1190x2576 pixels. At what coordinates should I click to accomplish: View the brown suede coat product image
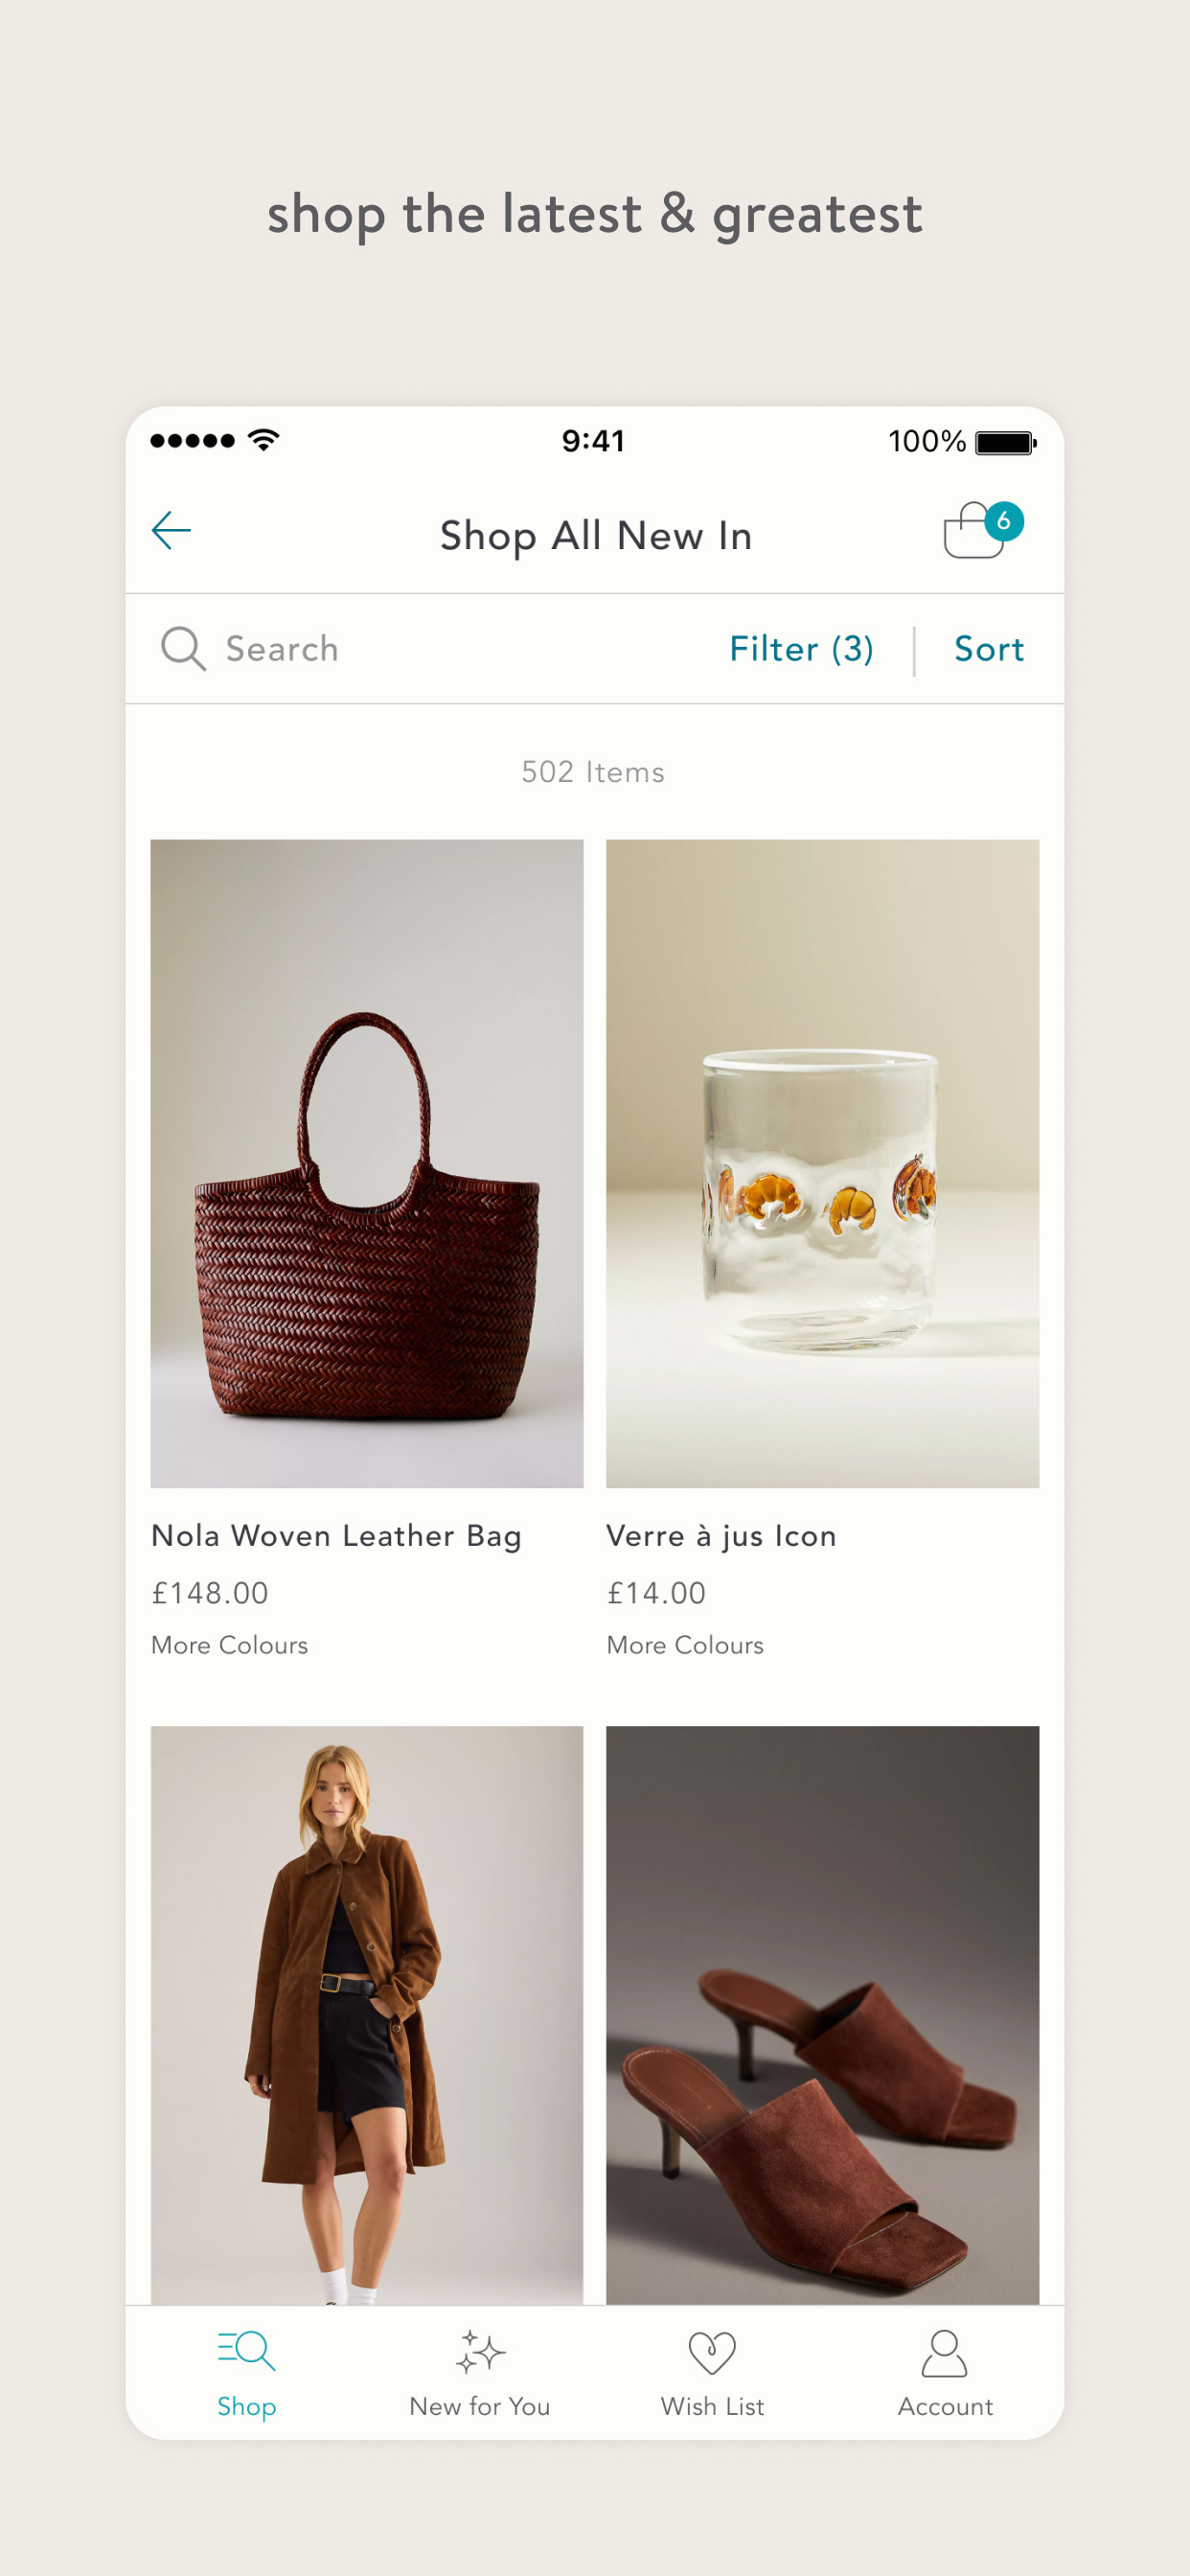[x=367, y=2015]
